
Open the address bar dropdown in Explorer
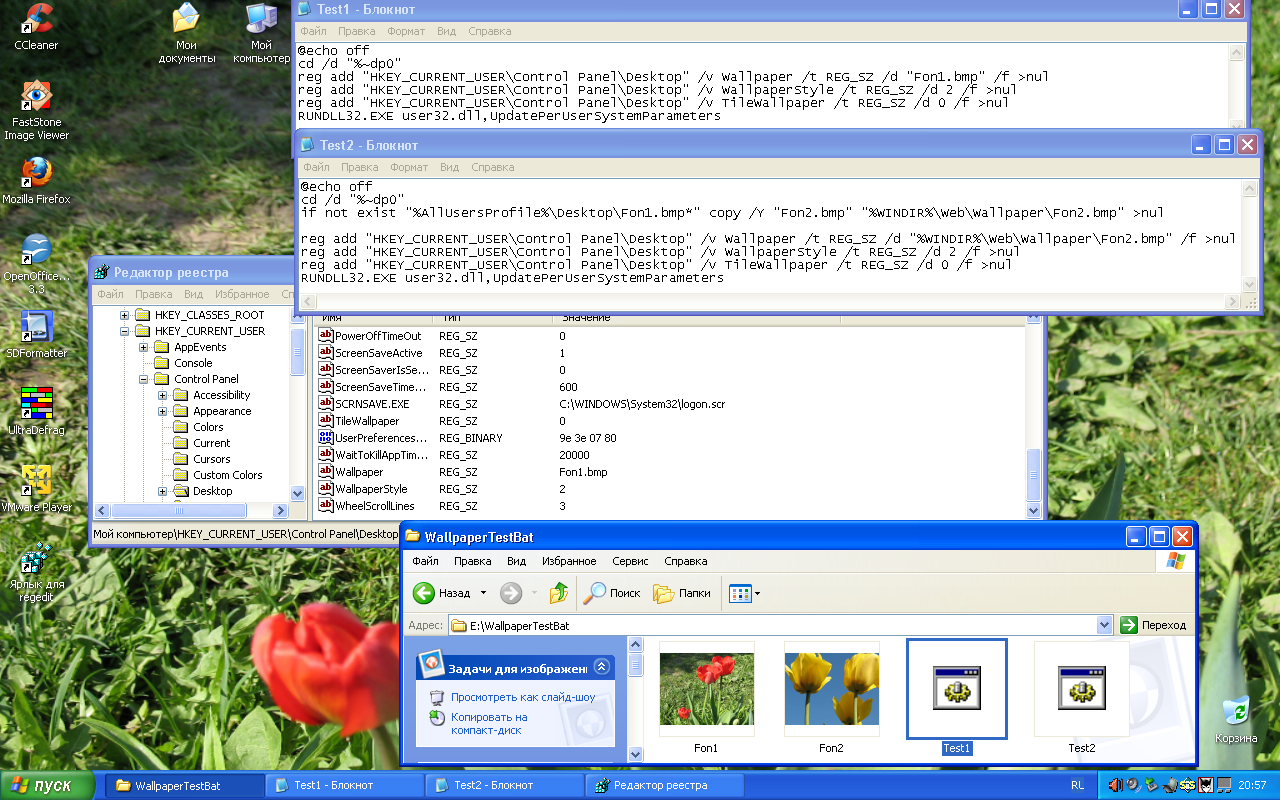point(1104,625)
